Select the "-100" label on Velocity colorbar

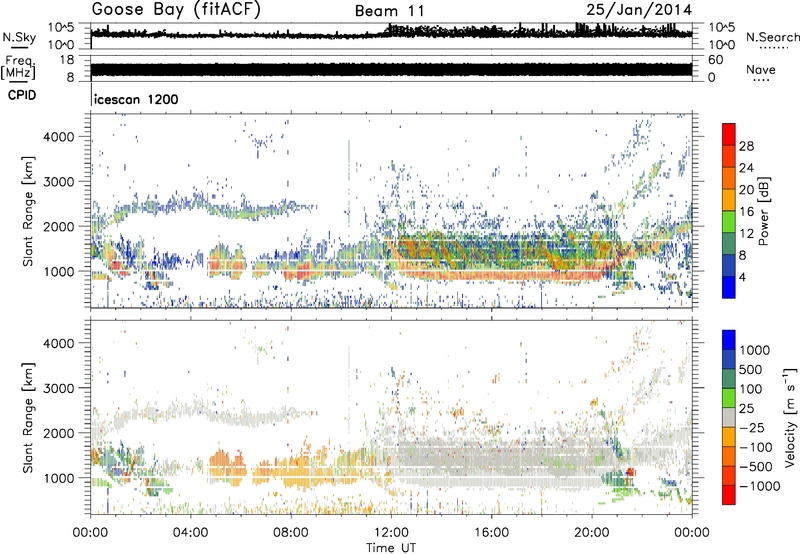pyautogui.click(x=756, y=447)
